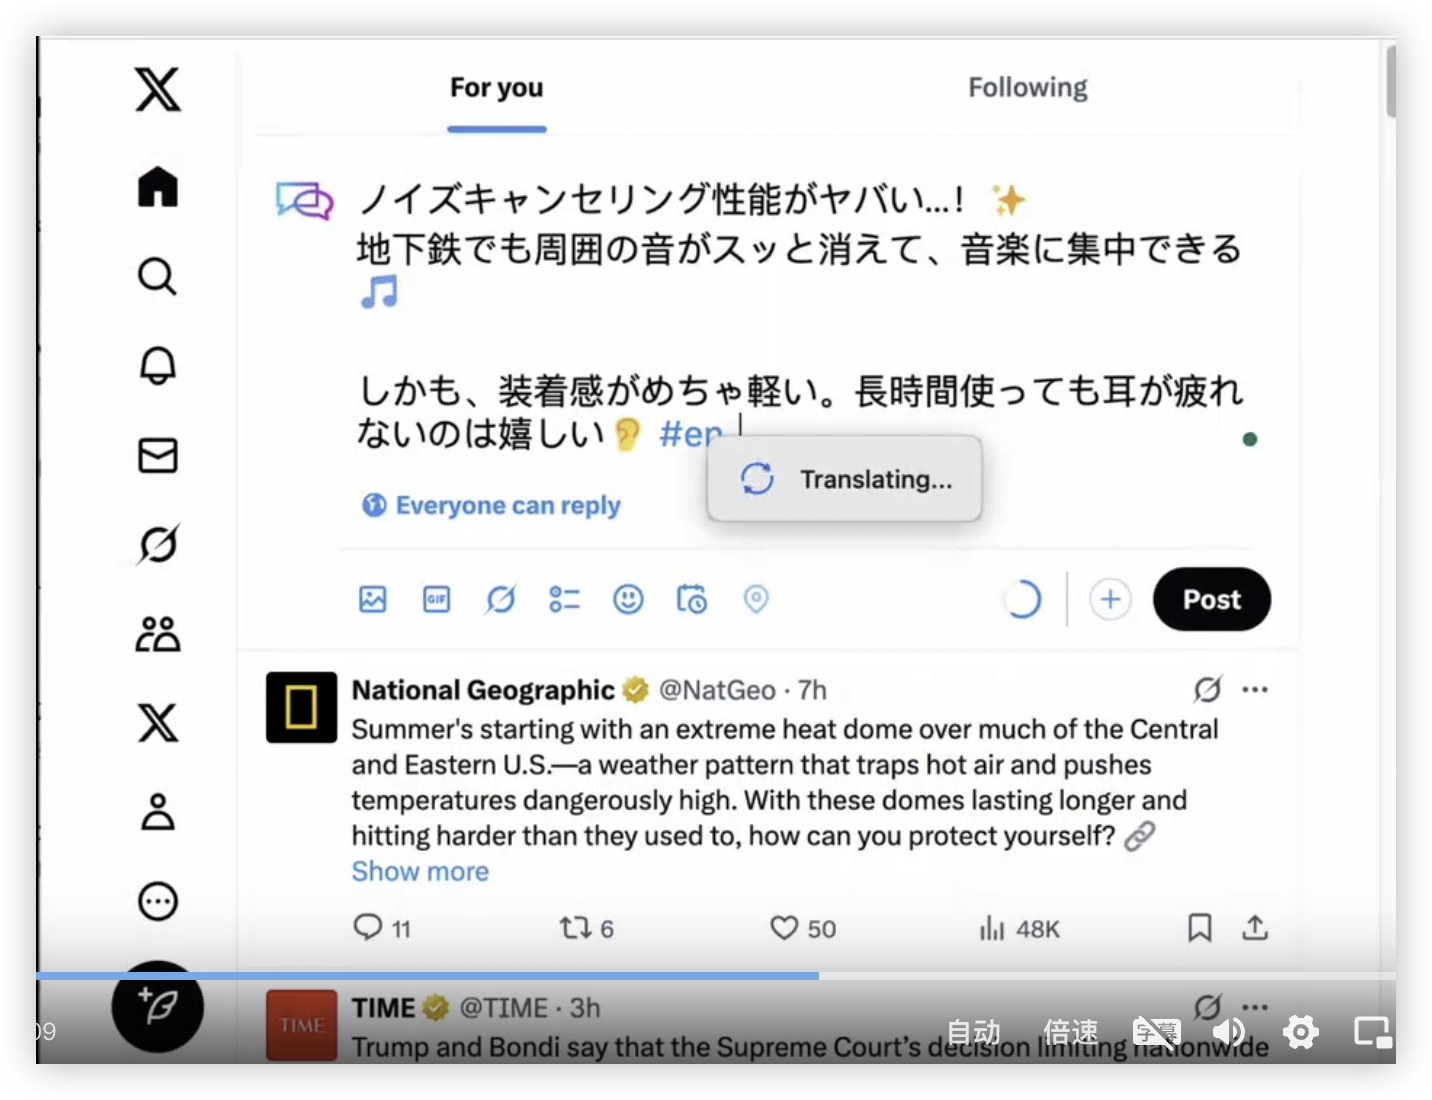Like the NatGeo post (50 likes)

[802, 928]
